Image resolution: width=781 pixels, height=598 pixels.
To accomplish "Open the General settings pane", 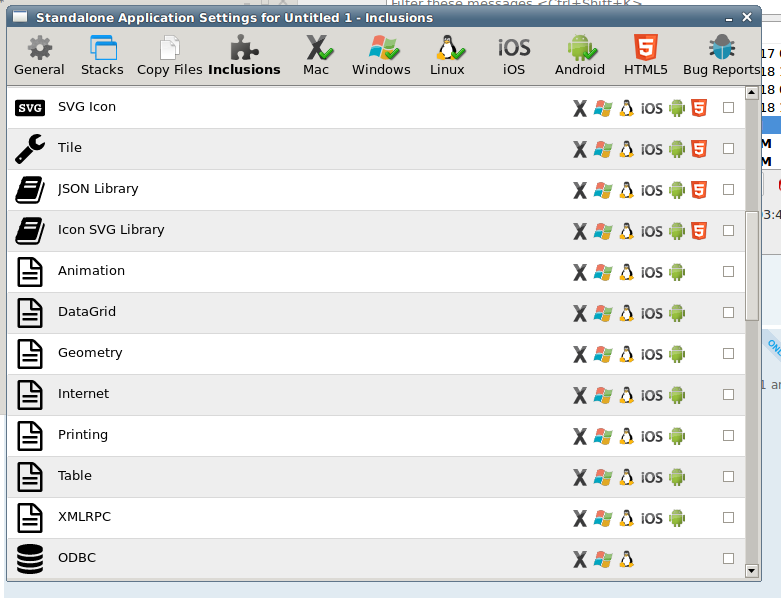I will point(39,56).
